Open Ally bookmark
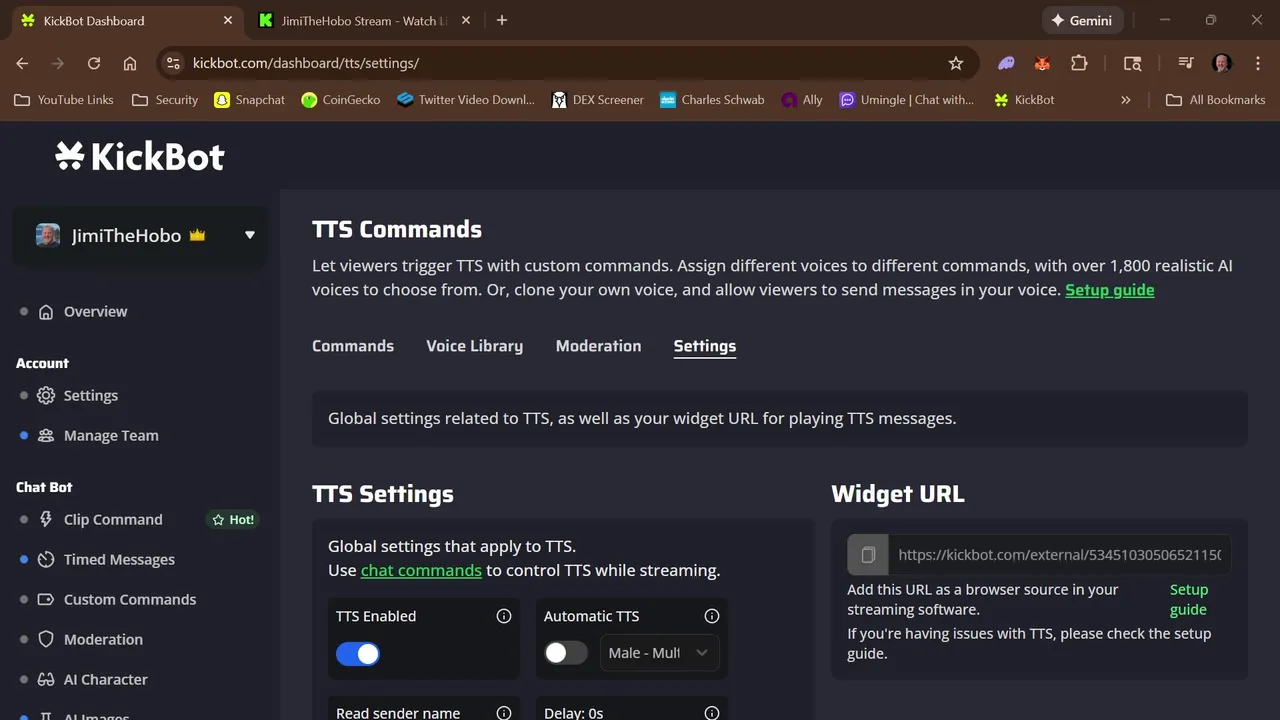 802,100
